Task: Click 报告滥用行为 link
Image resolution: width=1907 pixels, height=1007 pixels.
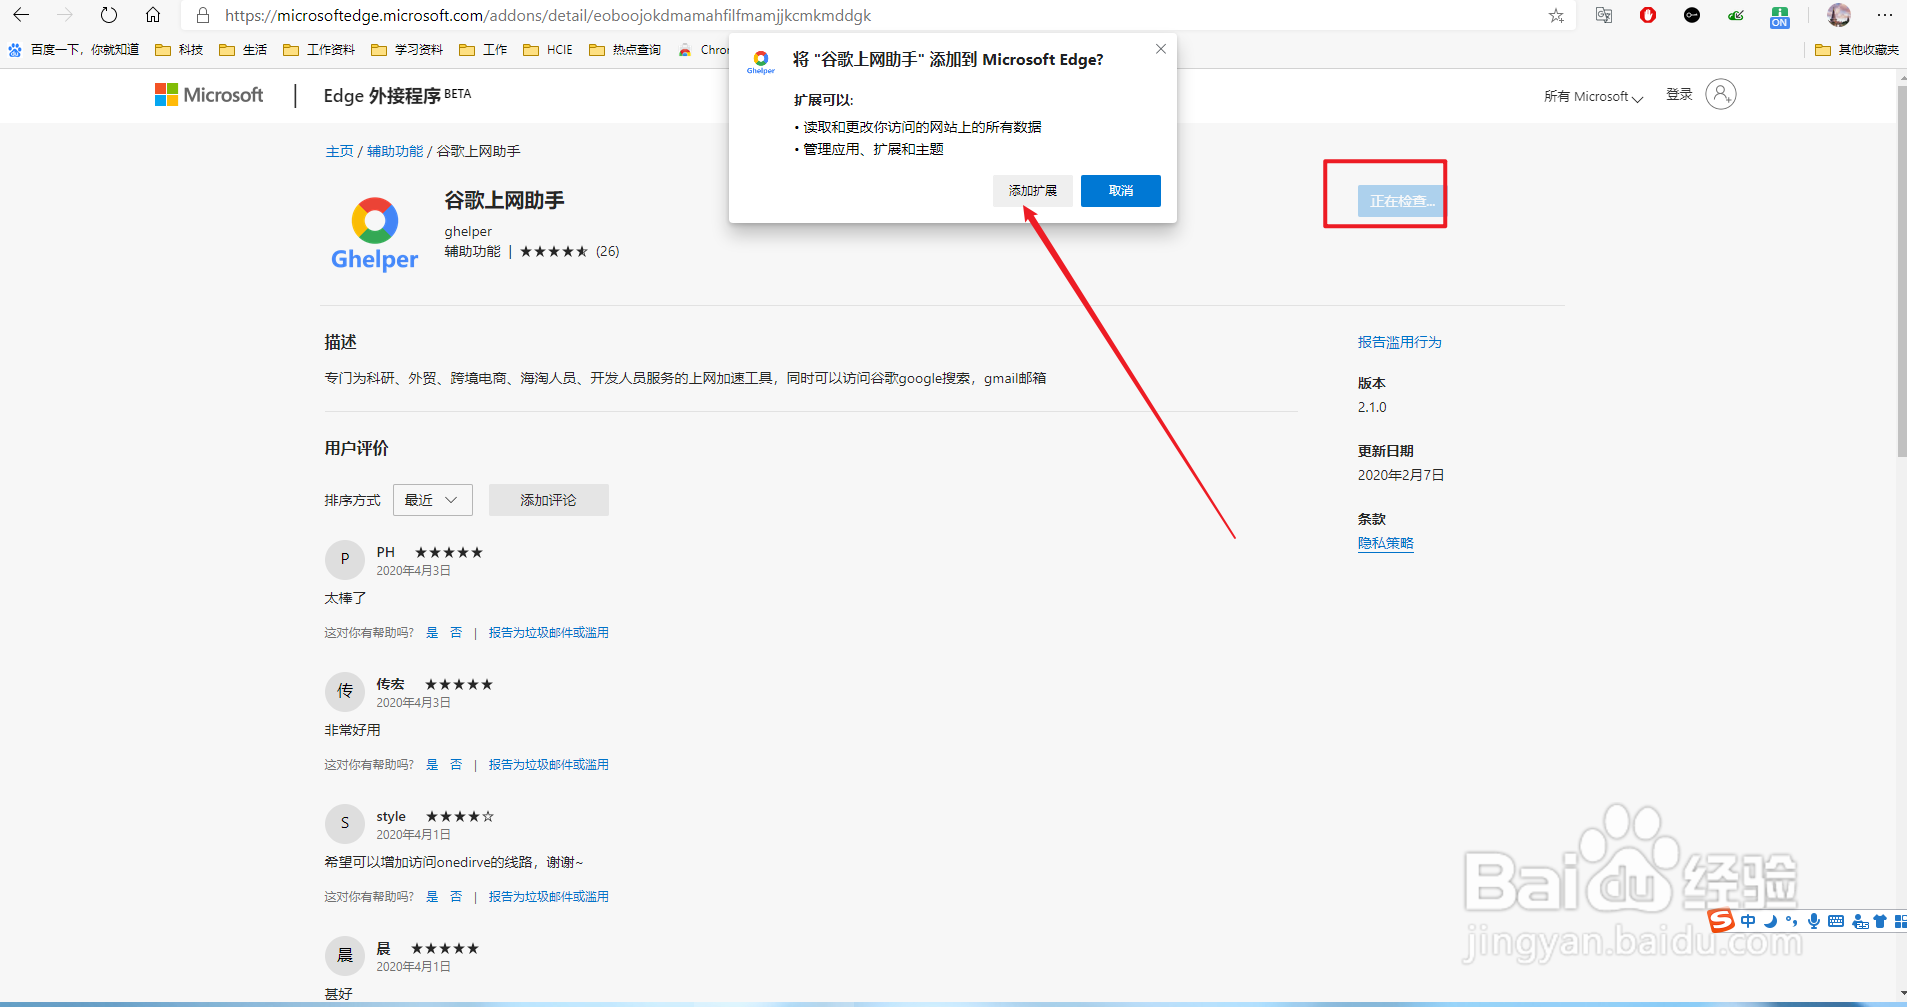Action: [x=1400, y=342]
